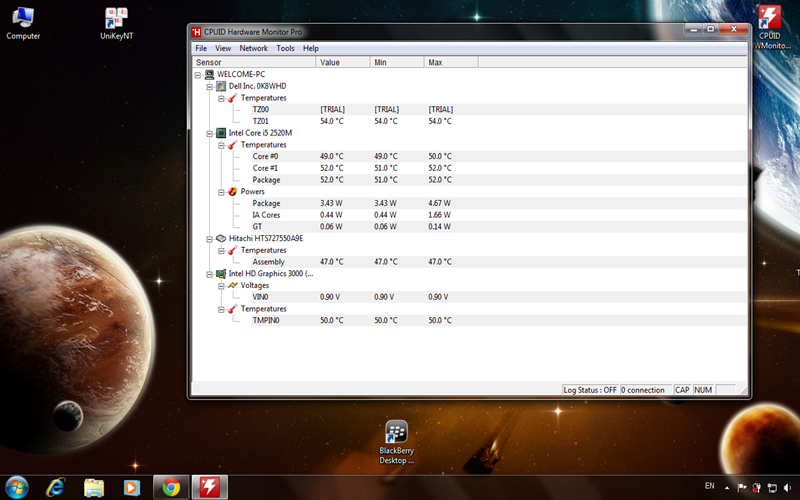
Task: Sort by the Max column header
Action: point(451,62)
